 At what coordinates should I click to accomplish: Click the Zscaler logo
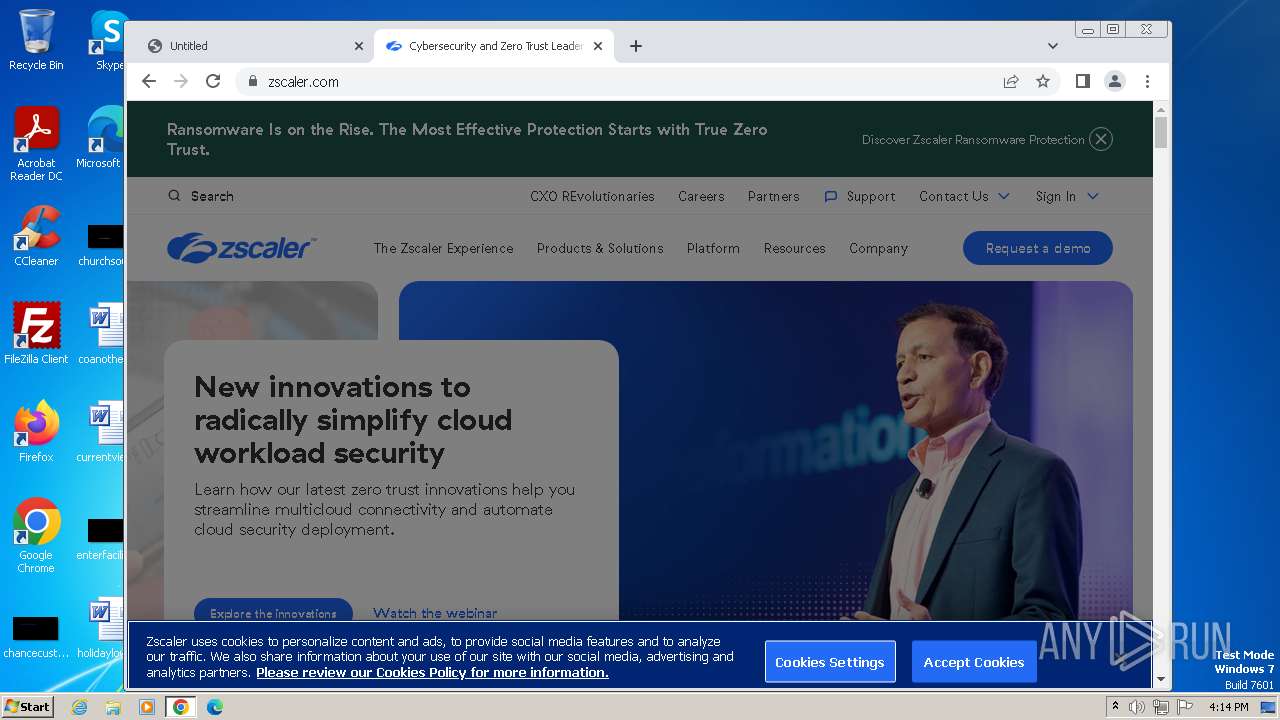(x=242, y=248)
